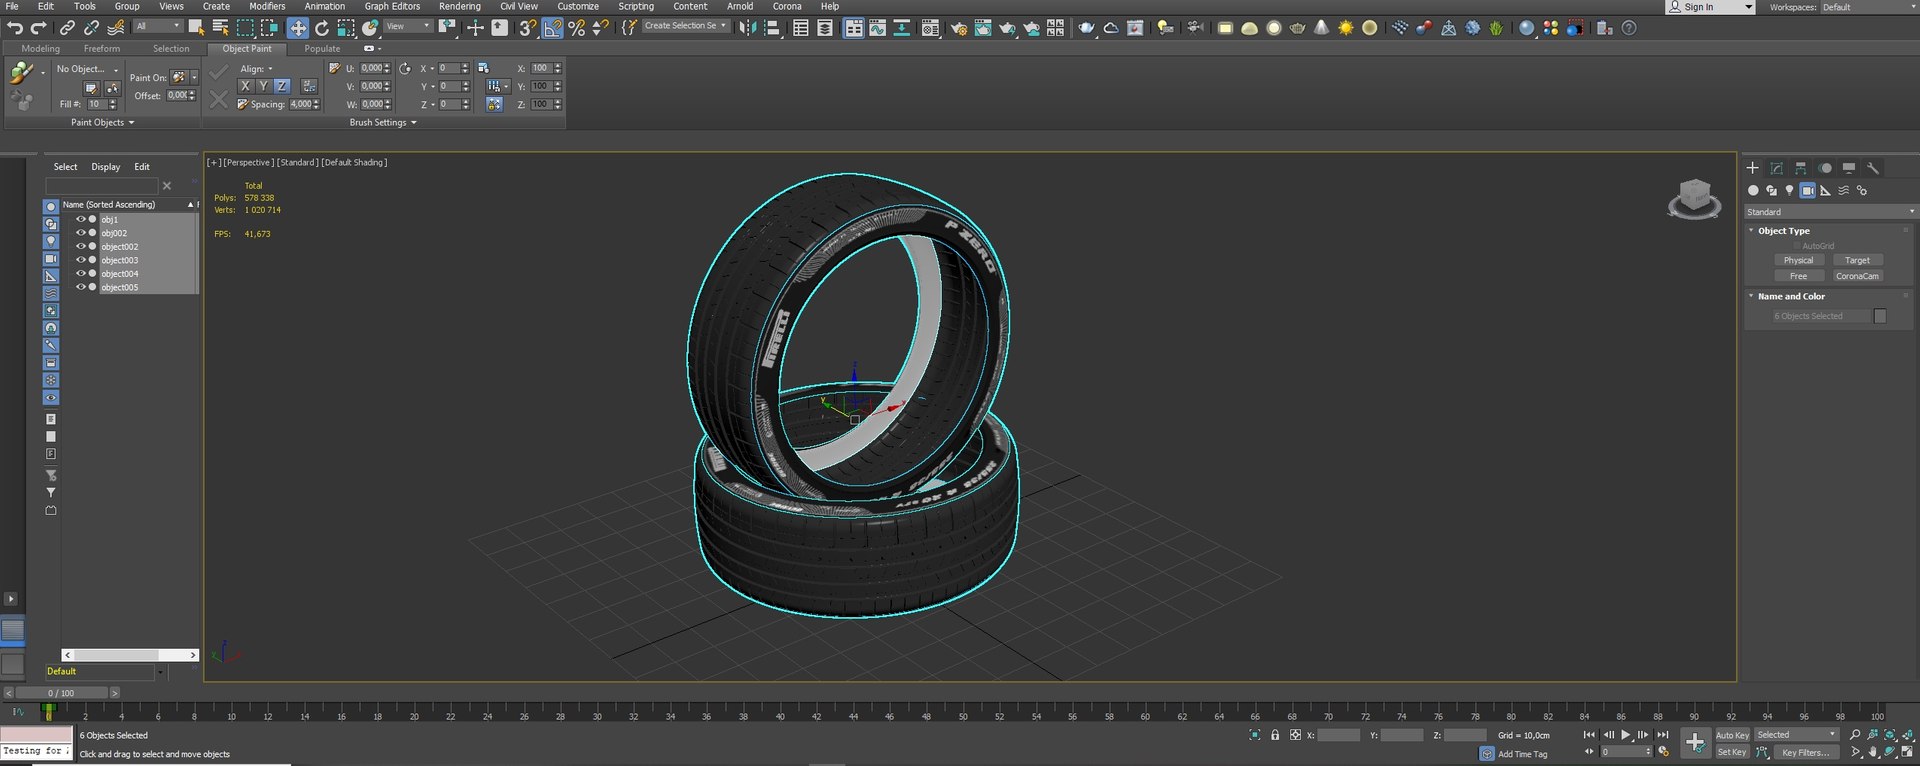This screenshot has height=766, width=1920.
Task: Click the object color swatch
Action: pyautogui.click(x=1880, y=316)
